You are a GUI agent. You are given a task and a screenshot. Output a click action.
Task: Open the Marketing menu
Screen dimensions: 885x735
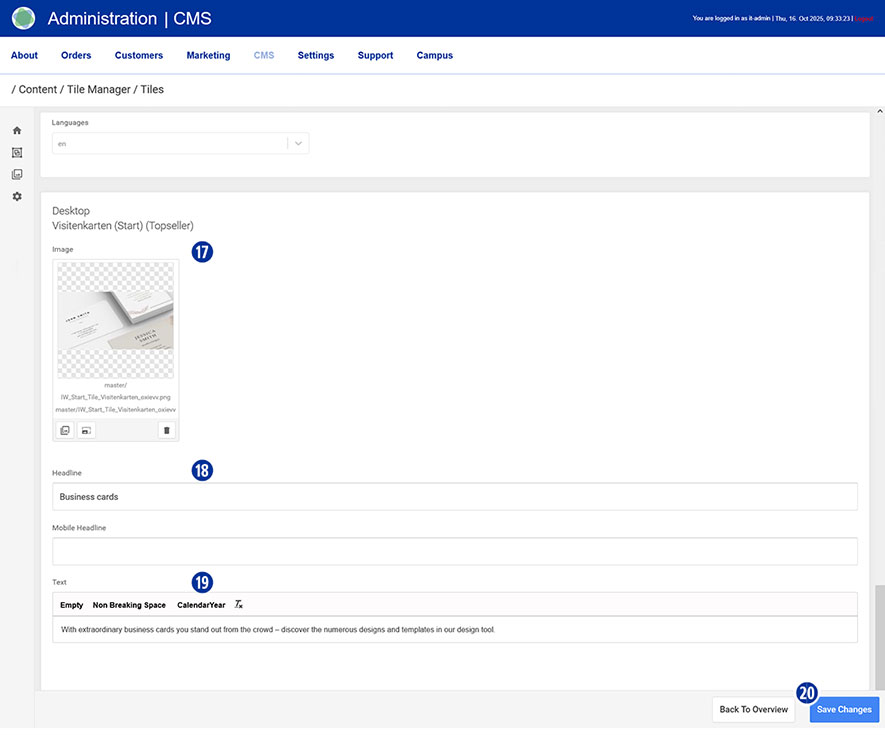(208, 56)
